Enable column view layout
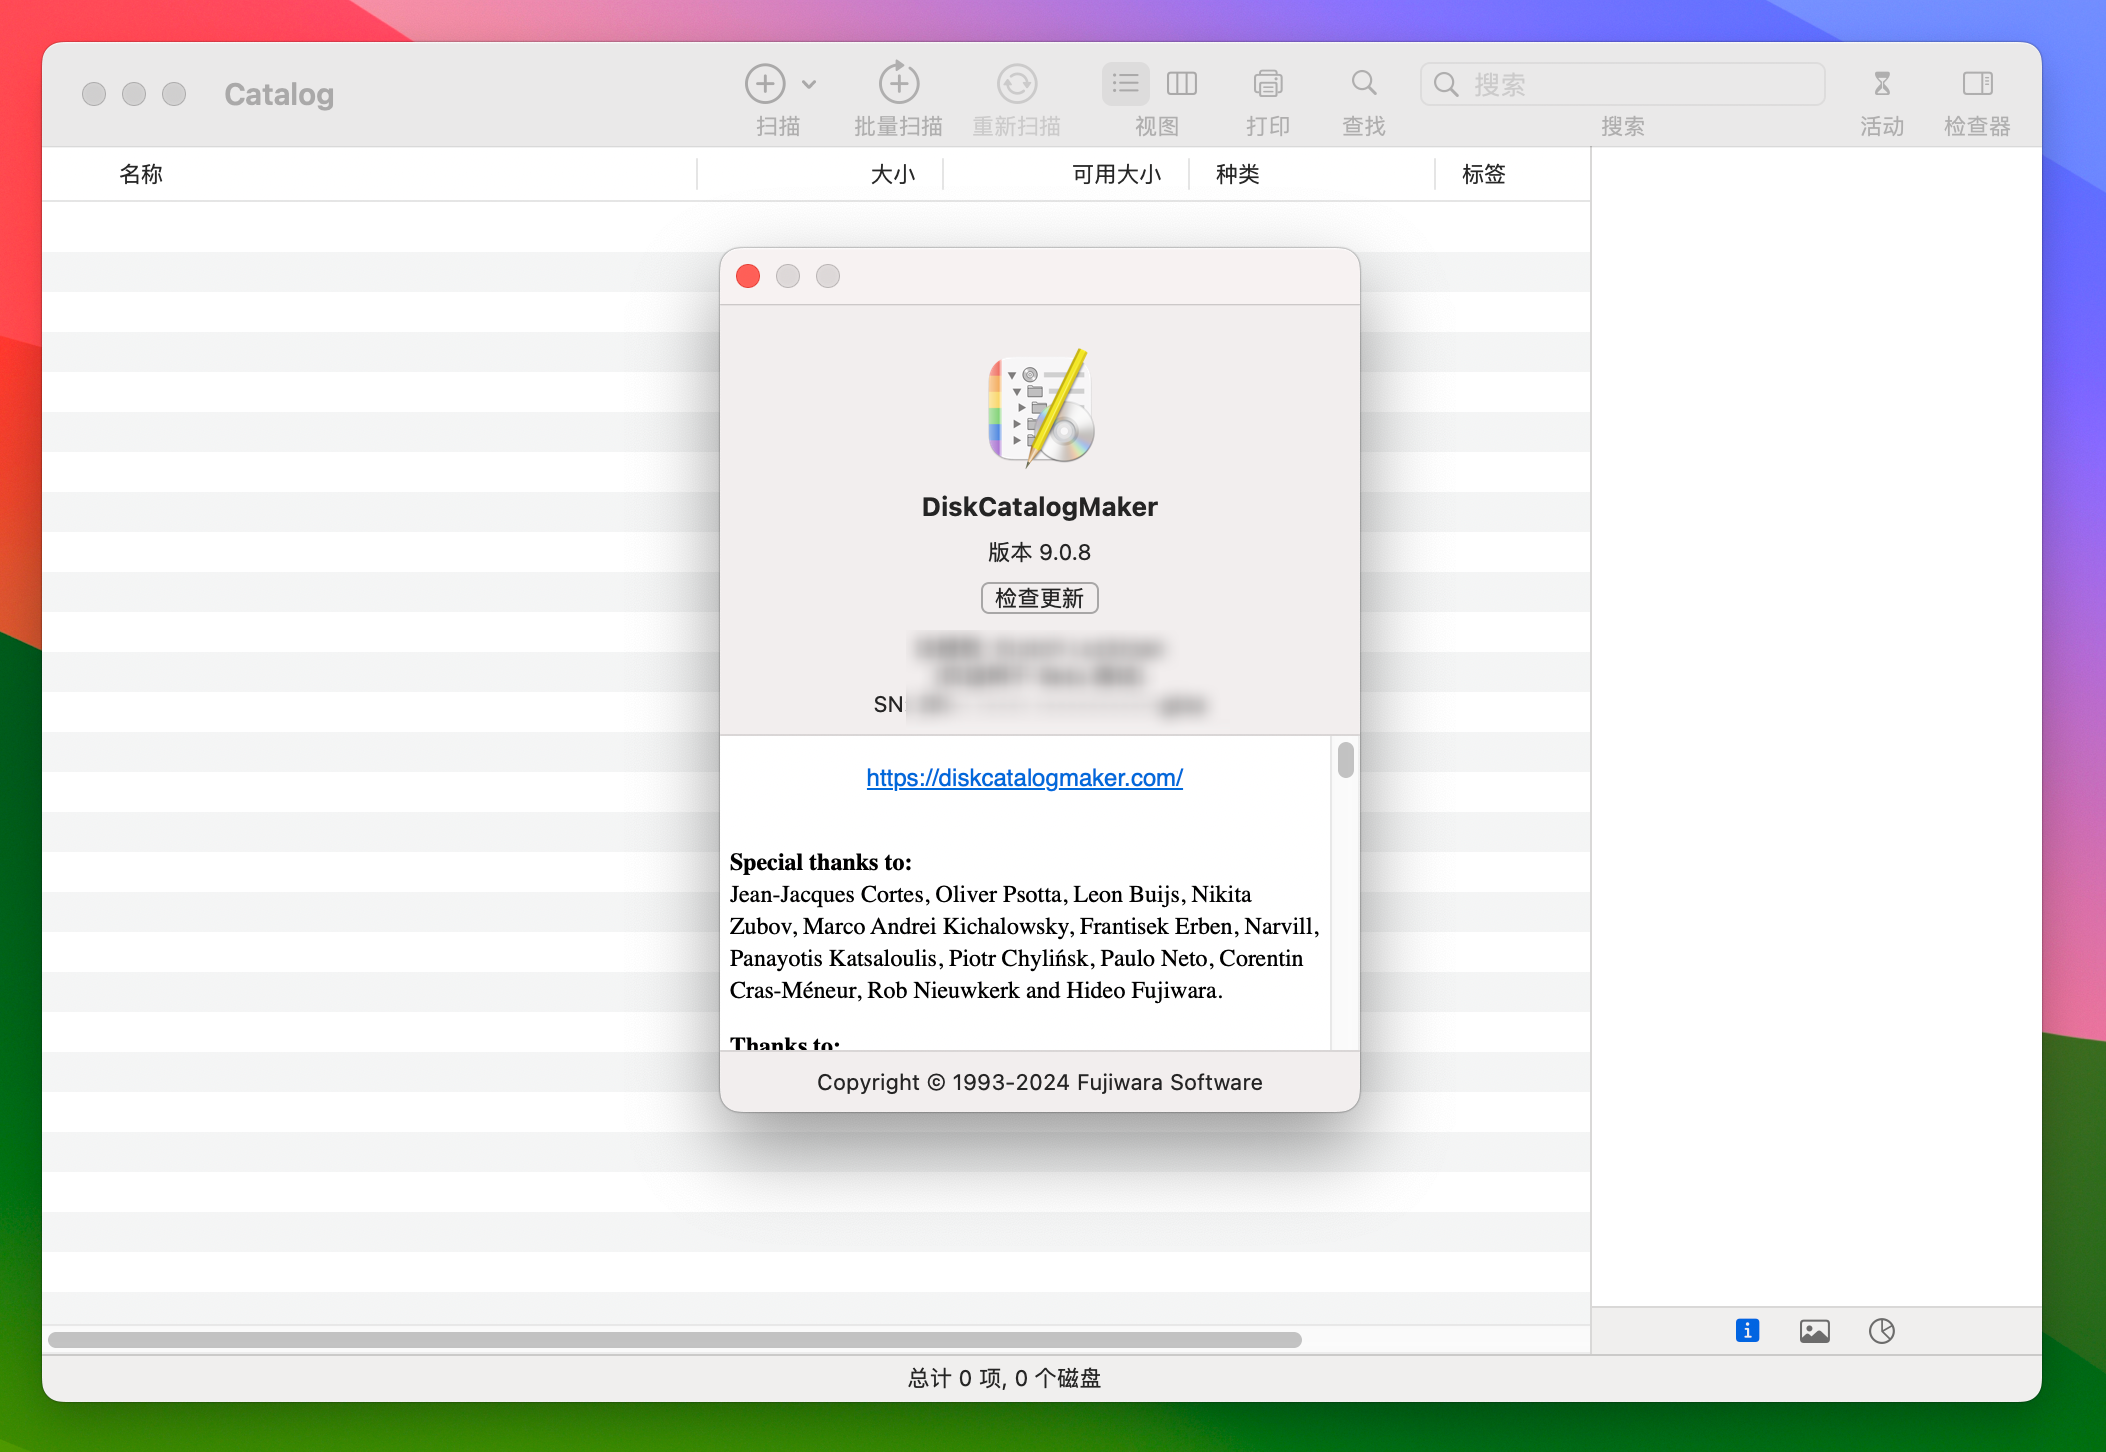2106x1452 pixels. [x=1181, y=84]
